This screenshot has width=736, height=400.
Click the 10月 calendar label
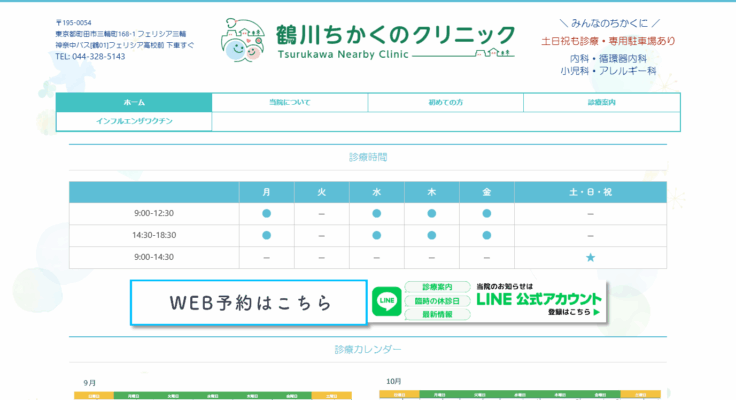point(394,381)
